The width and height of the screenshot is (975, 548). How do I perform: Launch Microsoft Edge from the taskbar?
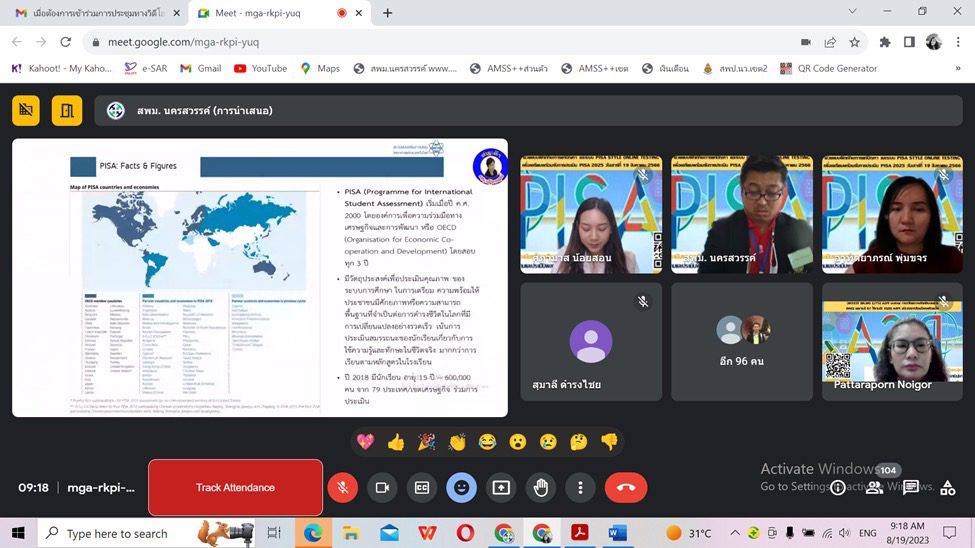[x=313, y=533]
